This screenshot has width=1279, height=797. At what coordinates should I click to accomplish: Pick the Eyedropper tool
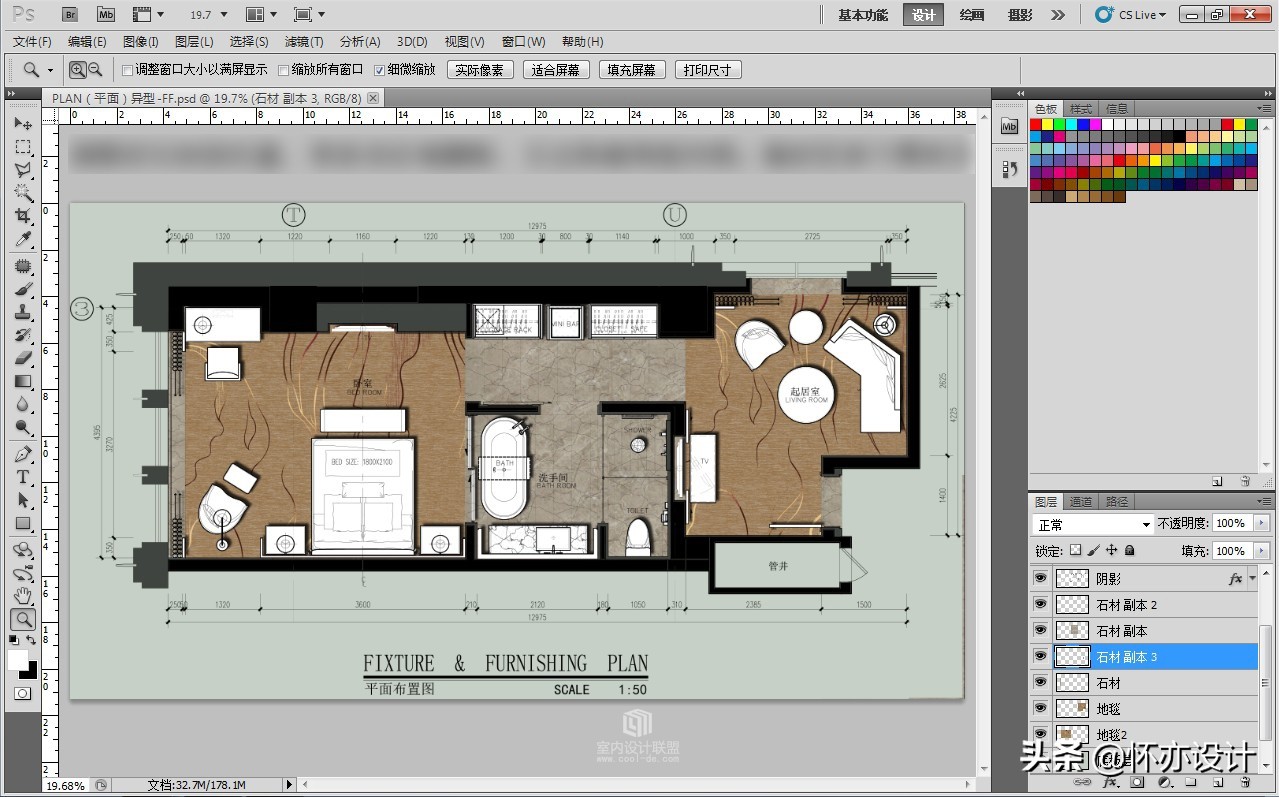pos(23,240)
